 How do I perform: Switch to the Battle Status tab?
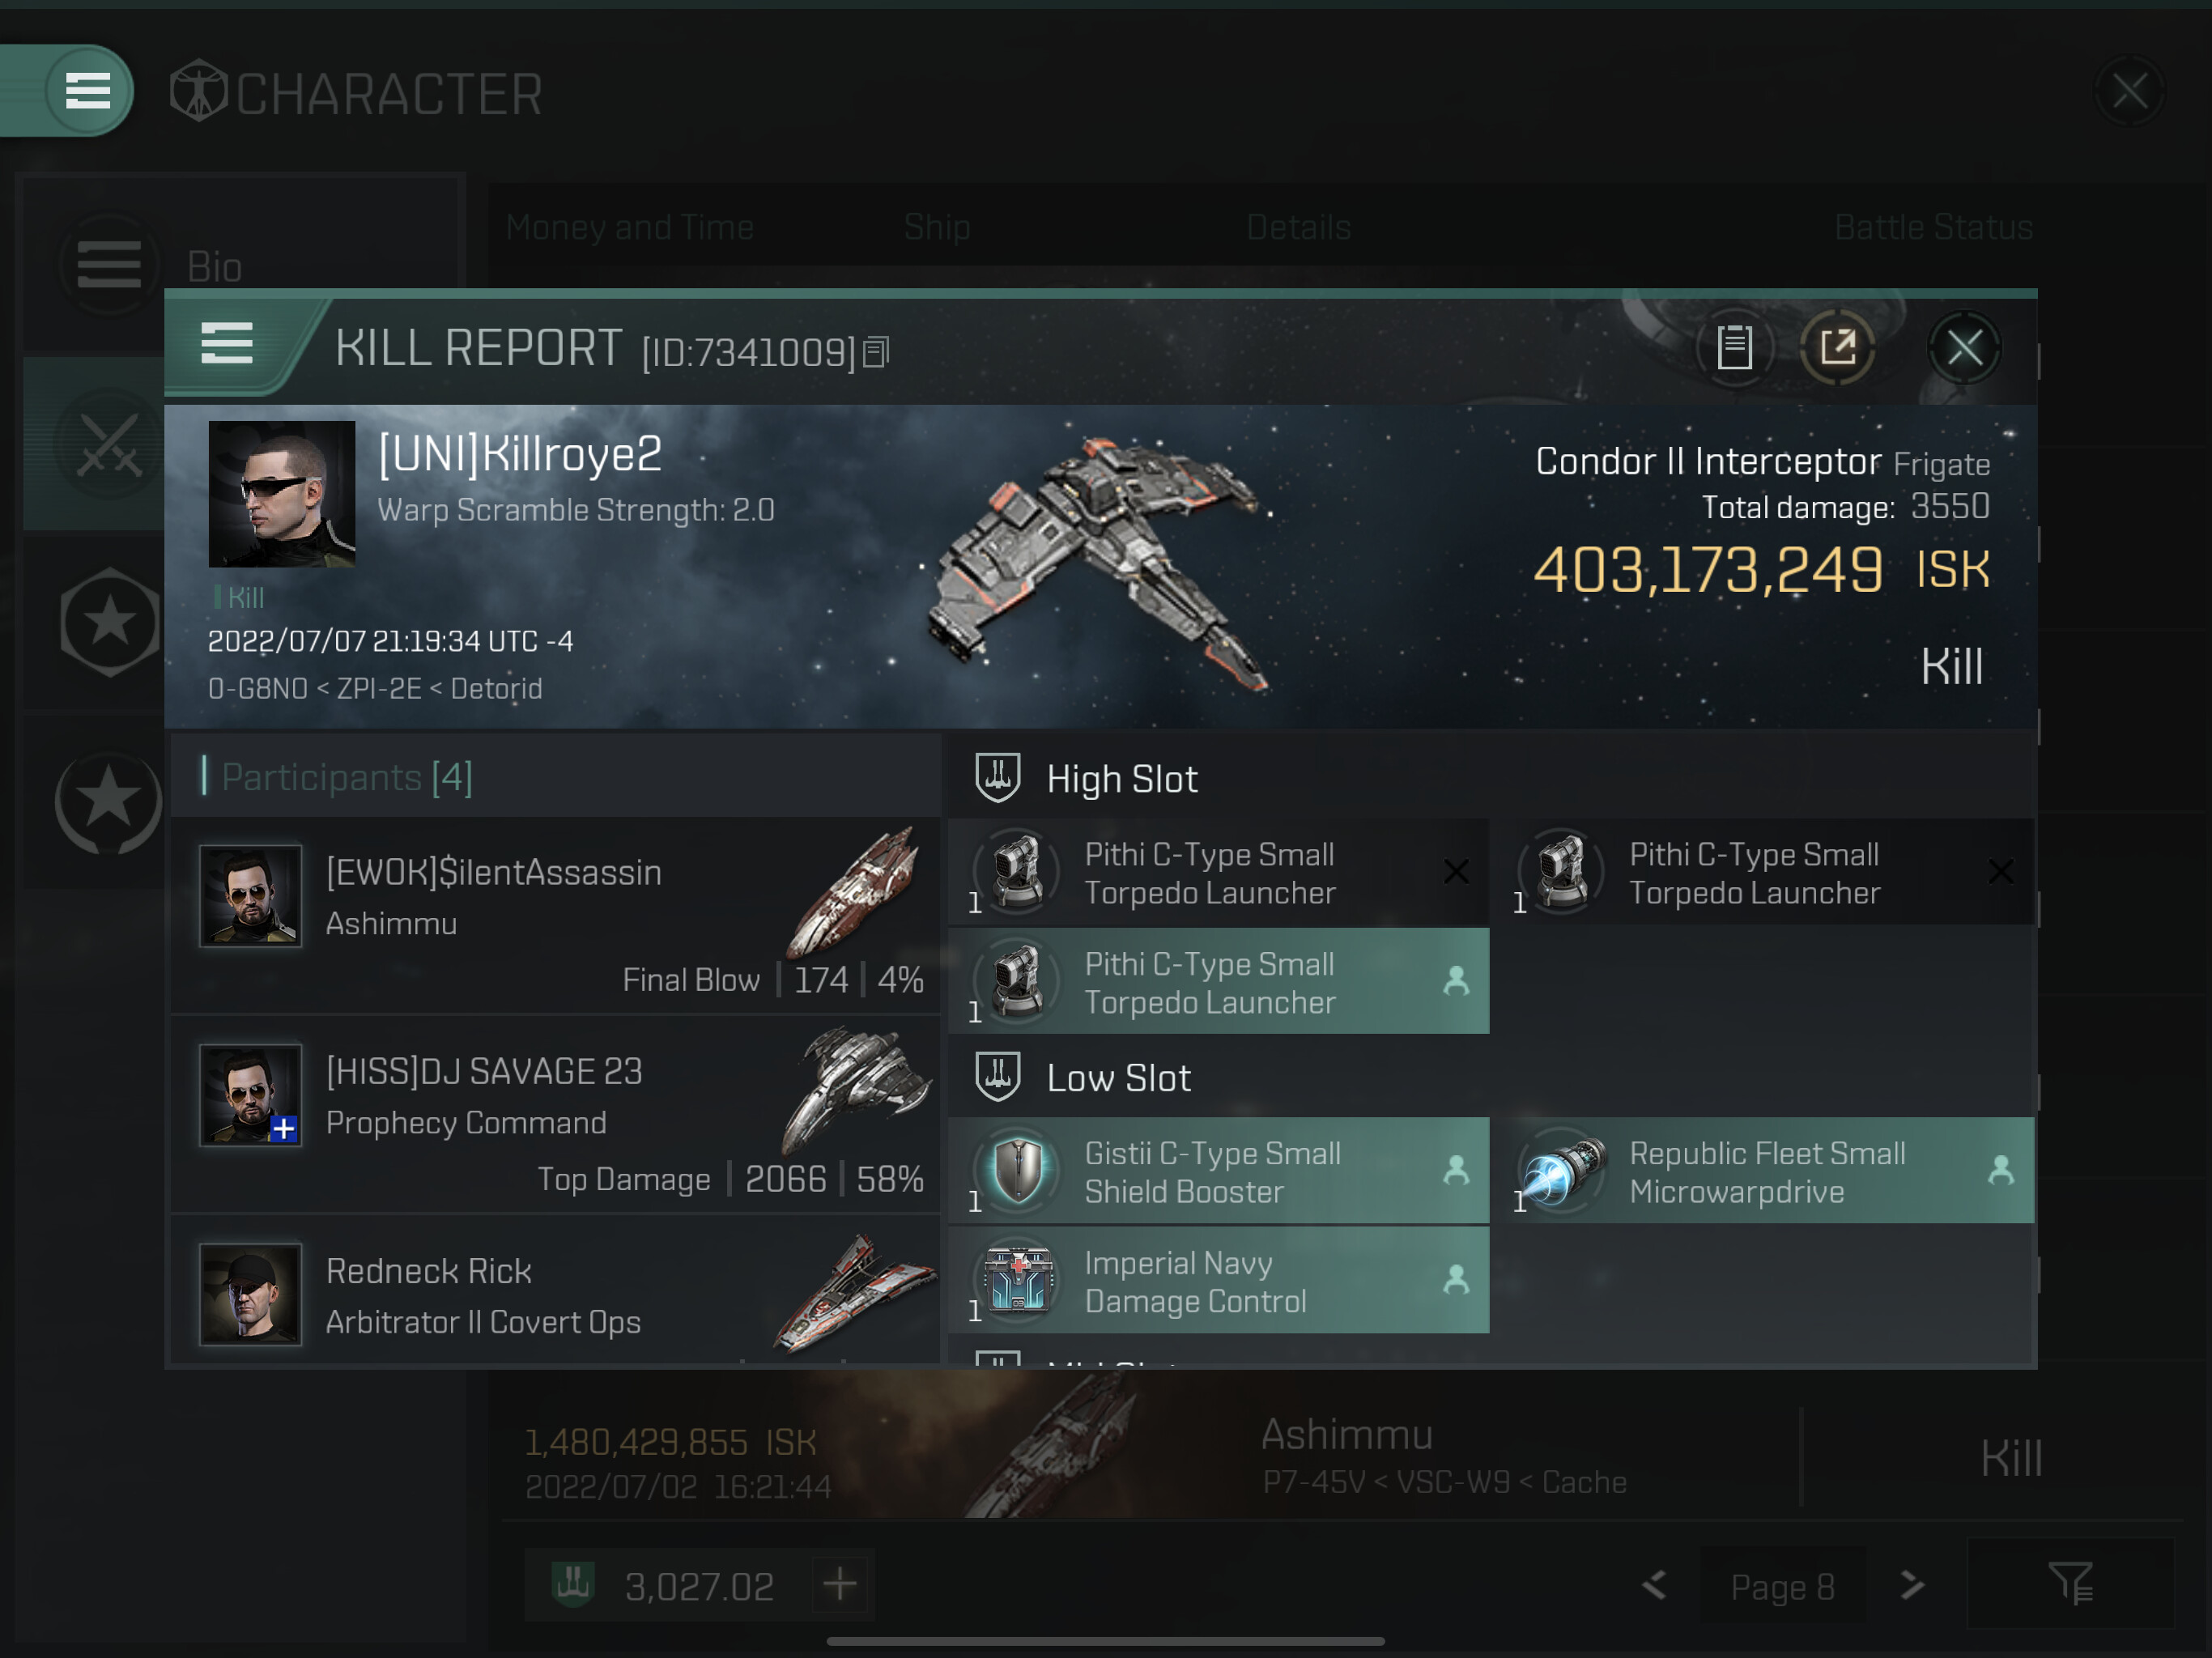click(1933, 227)
